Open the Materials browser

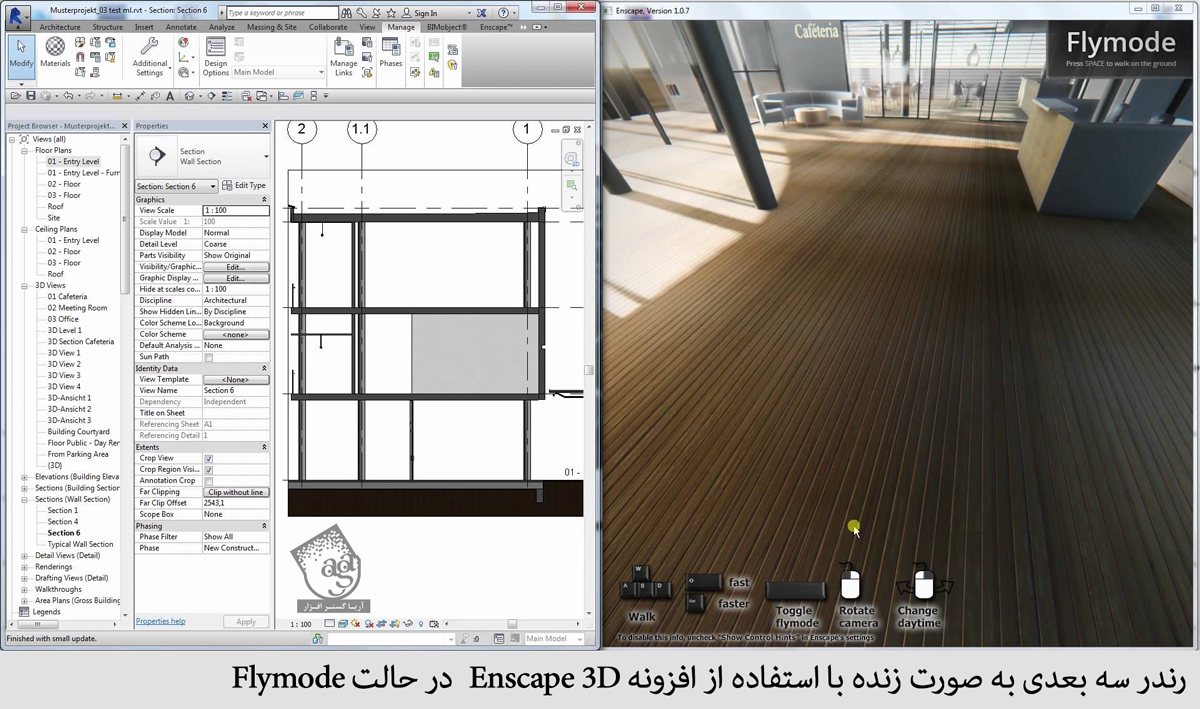(x=56, y=54)
